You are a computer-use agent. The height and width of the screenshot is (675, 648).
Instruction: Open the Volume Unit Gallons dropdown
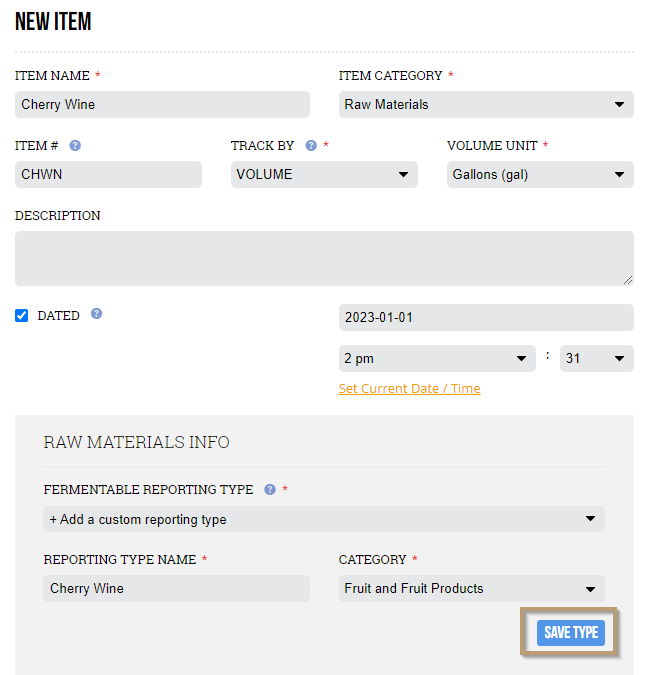540,174
